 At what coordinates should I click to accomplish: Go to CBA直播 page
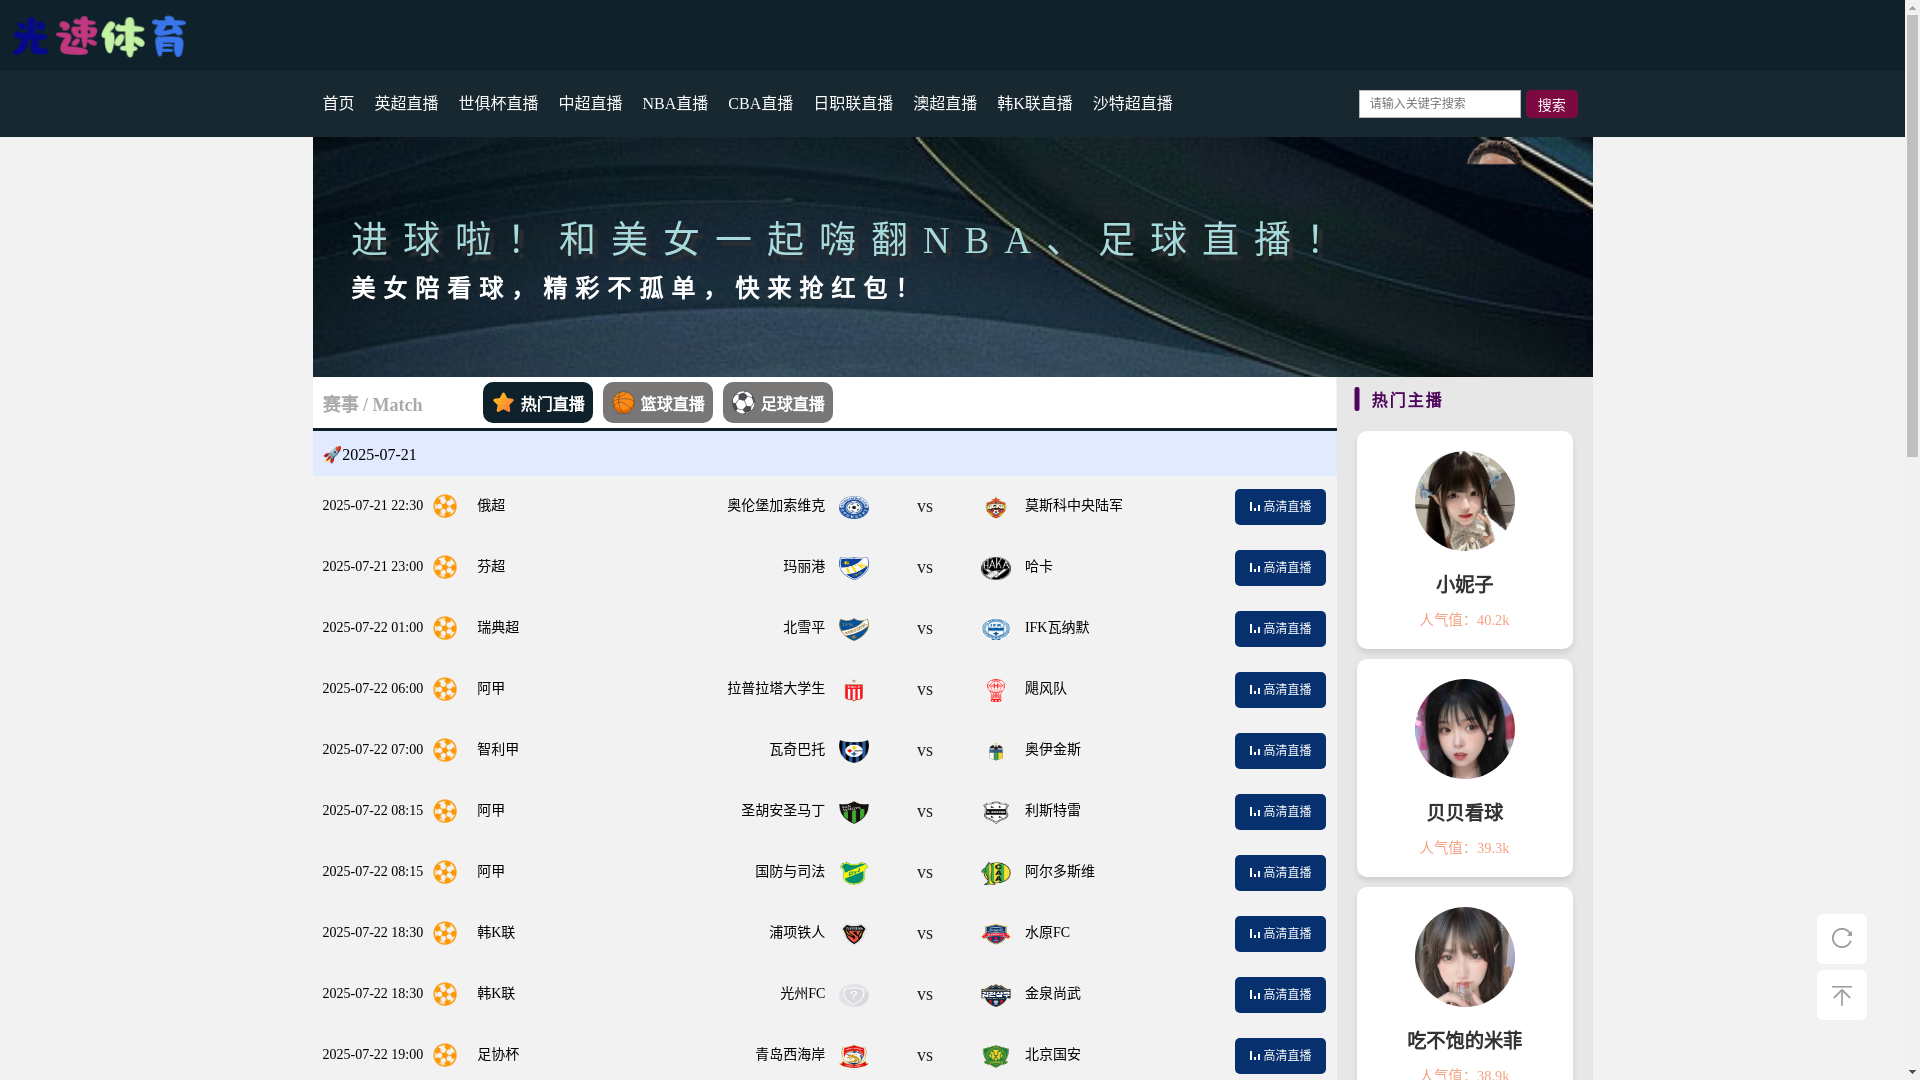click(760, 104)
